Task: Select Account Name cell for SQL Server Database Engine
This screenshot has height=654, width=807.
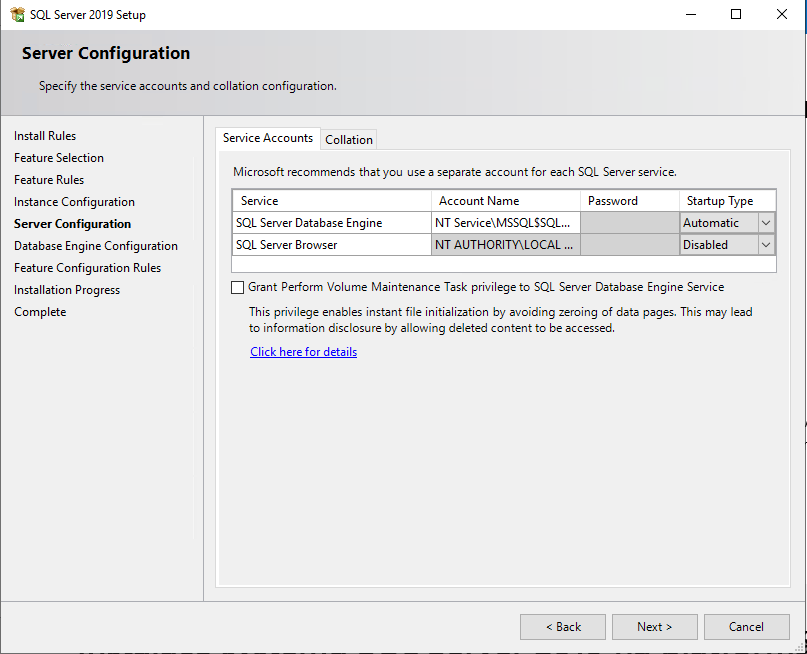Action: tap(505, 223)
